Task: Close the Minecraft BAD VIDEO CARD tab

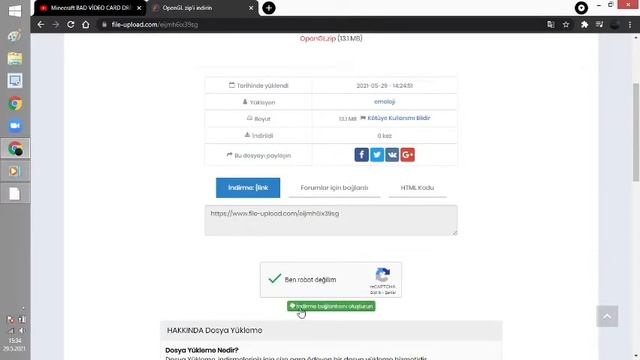Action: click(139, 8)
